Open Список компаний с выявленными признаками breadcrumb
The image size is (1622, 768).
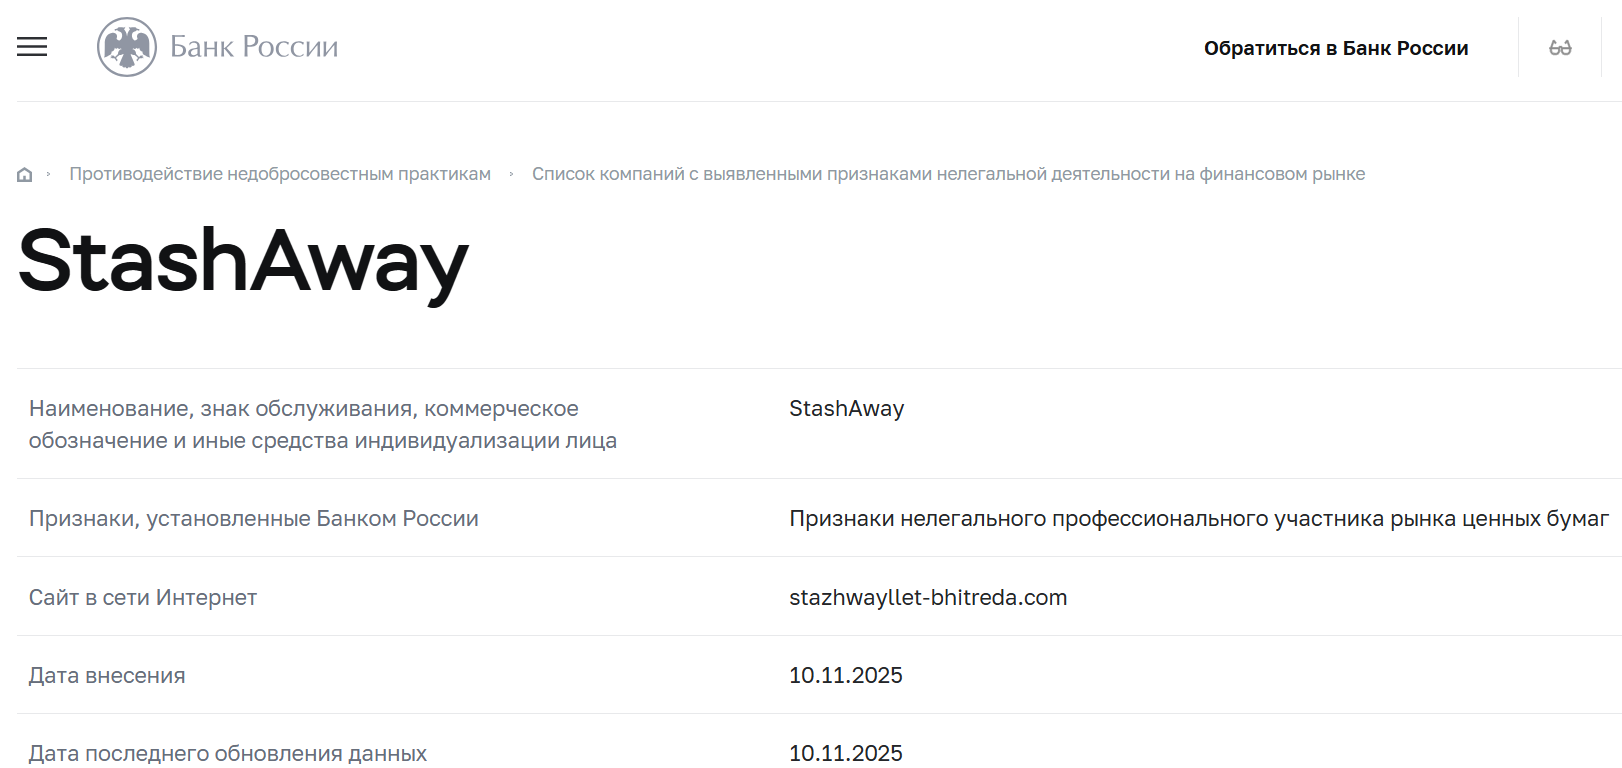tap(948, 174)
